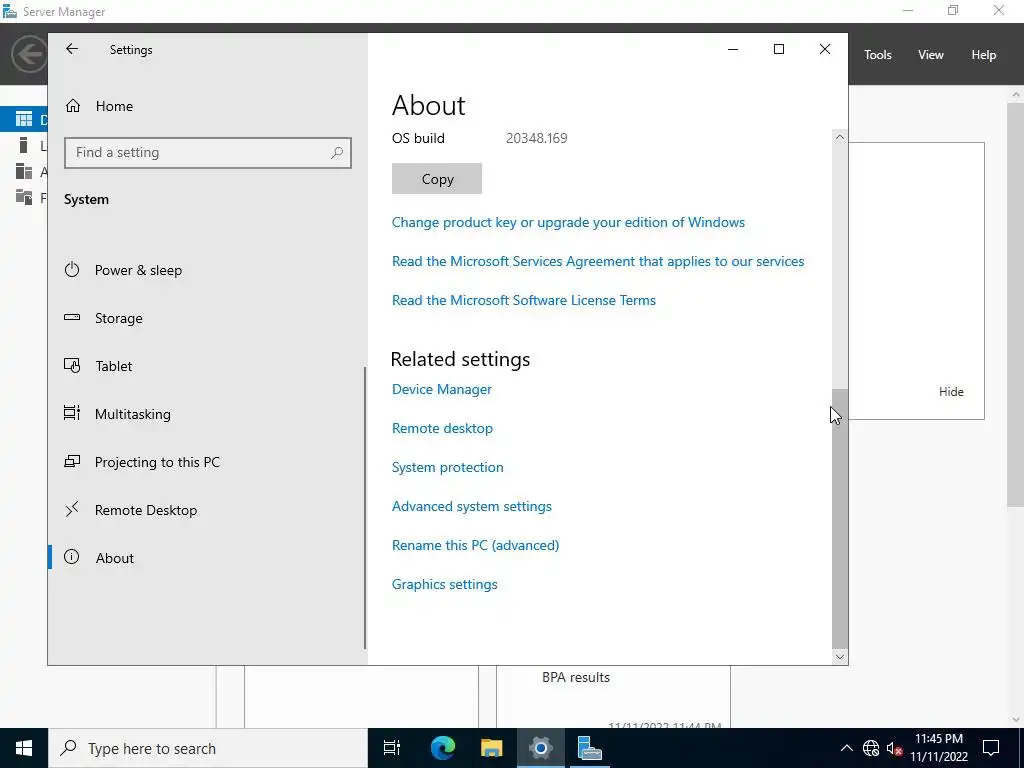The image size is (1024, 768).
Task: Click the Server Manager back navigation arrow
Action: (29, 54)
